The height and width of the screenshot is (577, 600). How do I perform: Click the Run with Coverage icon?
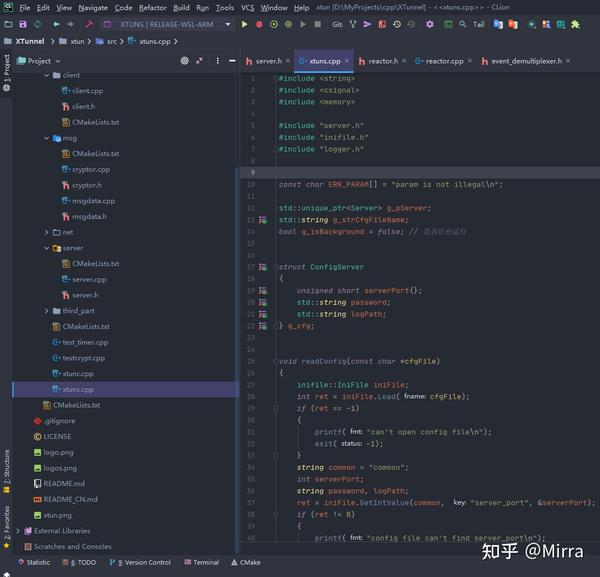274,24
